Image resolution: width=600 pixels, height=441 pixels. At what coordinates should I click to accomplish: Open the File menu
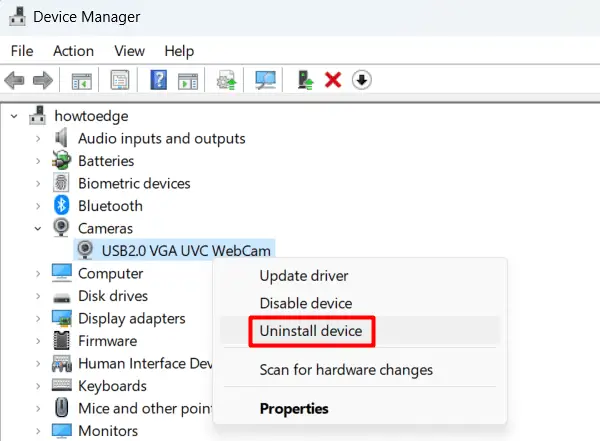22,51
